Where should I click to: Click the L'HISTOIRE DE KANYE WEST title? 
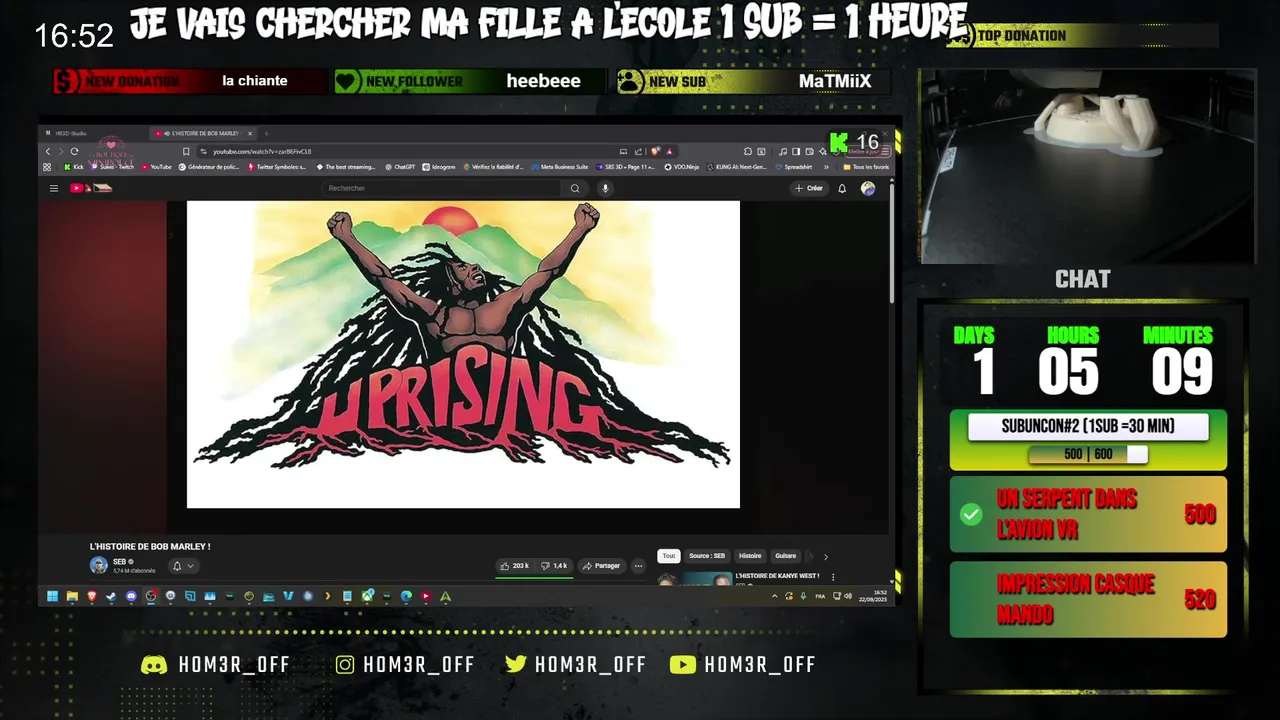point(777,576)
